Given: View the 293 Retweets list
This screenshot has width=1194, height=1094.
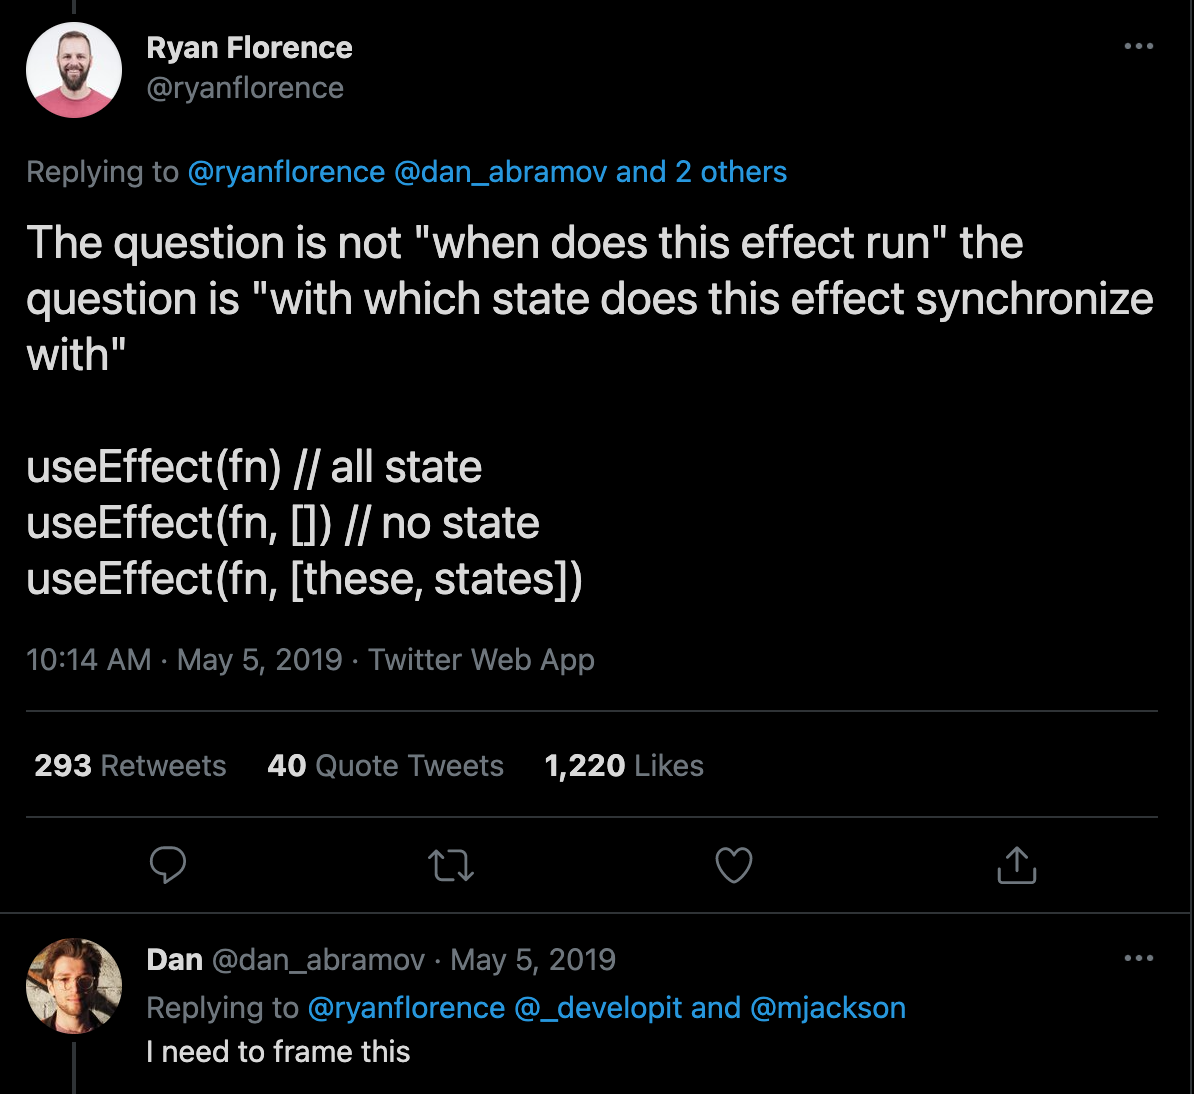Looking at the screenshot, I should click(130, 766).
